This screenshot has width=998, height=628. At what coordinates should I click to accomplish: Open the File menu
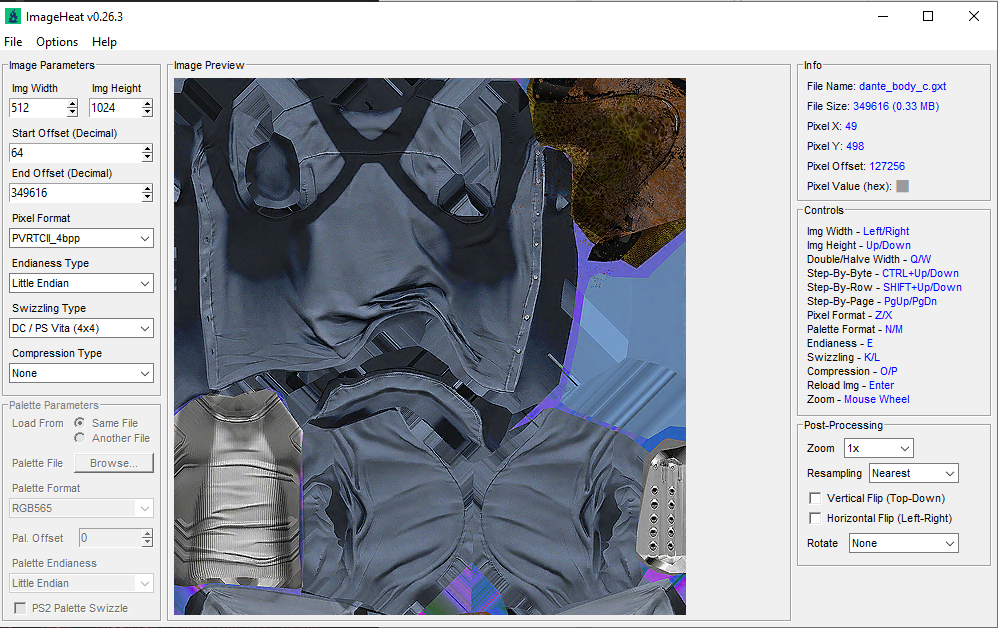[13, 42]
